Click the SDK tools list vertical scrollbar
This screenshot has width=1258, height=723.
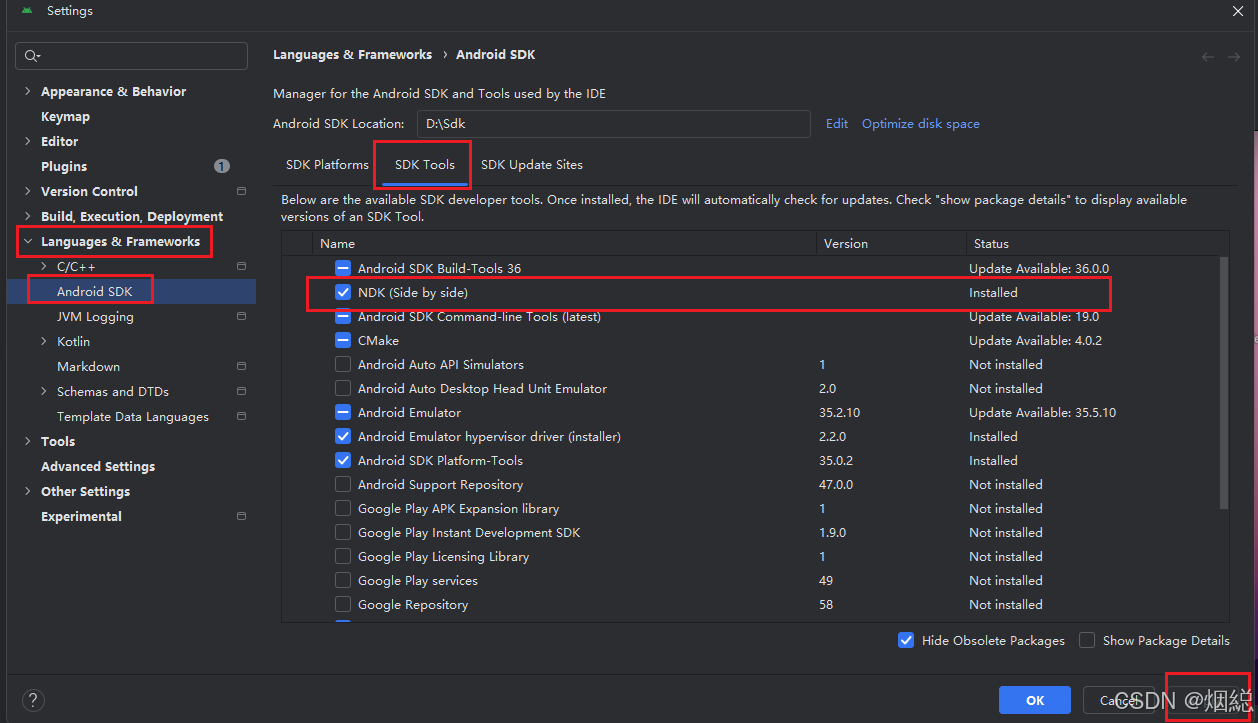(1223, 383)
